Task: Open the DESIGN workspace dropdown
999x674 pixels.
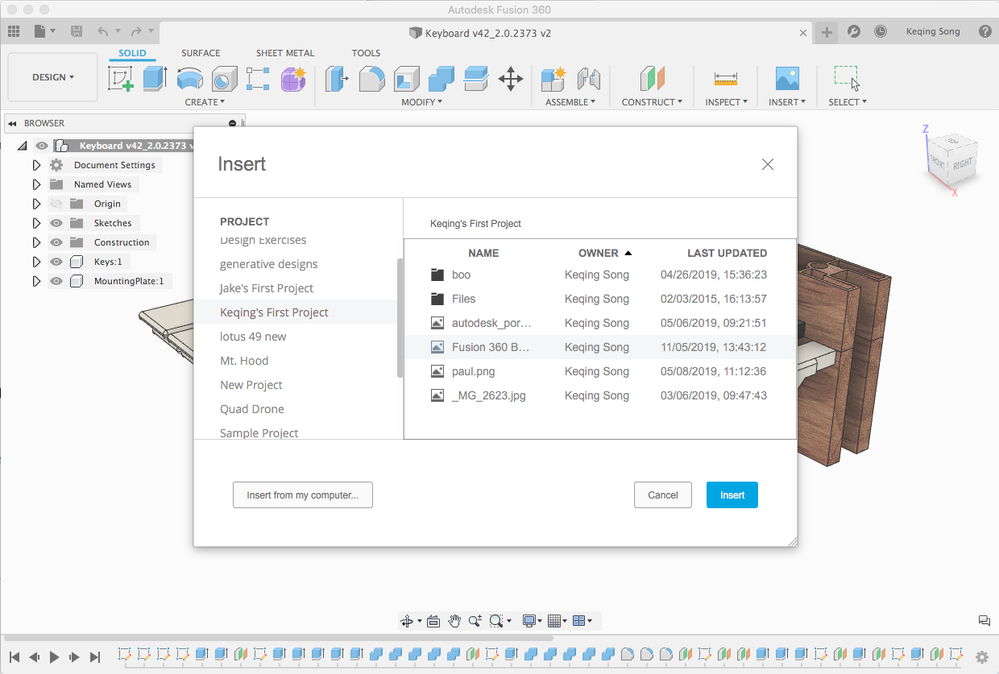Action: 53,77
